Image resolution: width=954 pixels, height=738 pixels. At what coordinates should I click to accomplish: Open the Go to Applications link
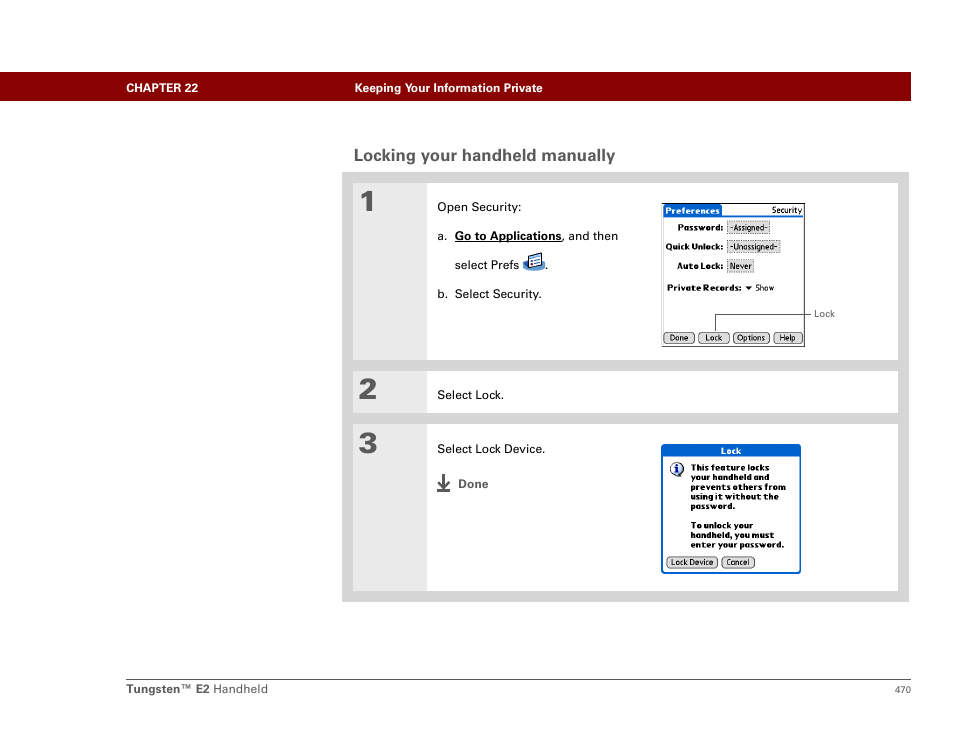[x=508, y=236]
